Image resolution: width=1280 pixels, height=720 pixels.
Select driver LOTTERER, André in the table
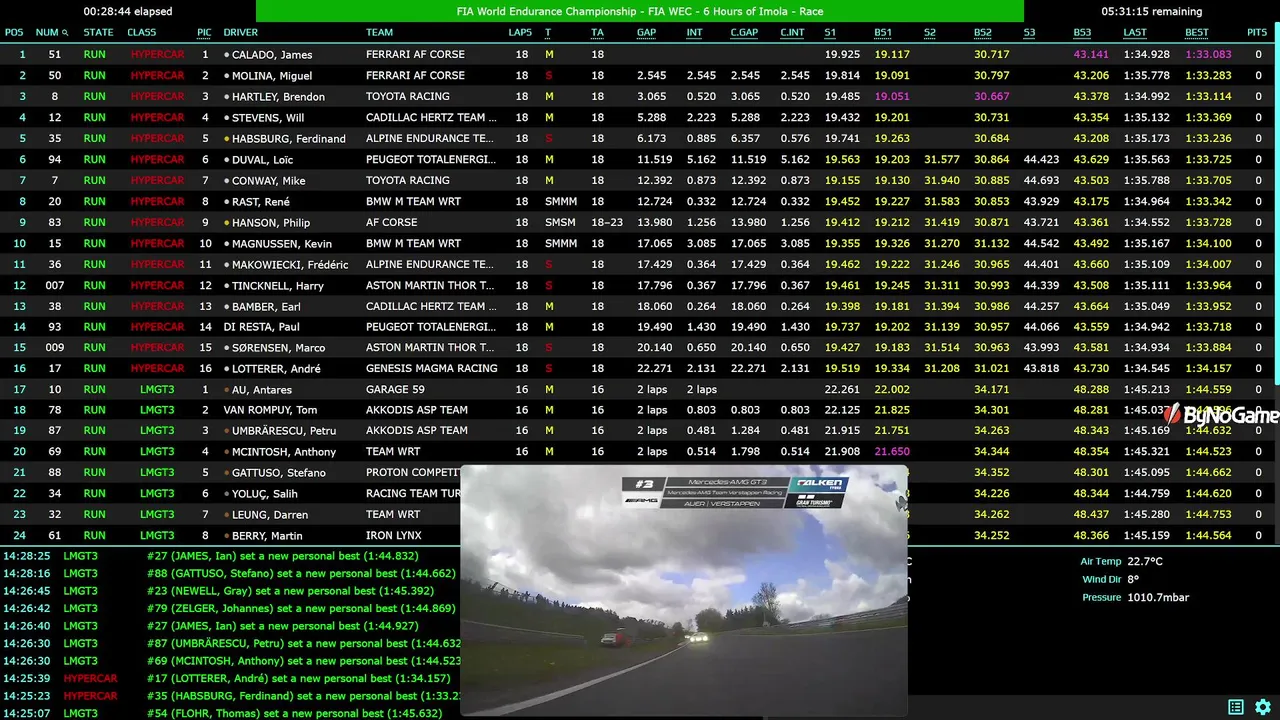tap(278, 369)
